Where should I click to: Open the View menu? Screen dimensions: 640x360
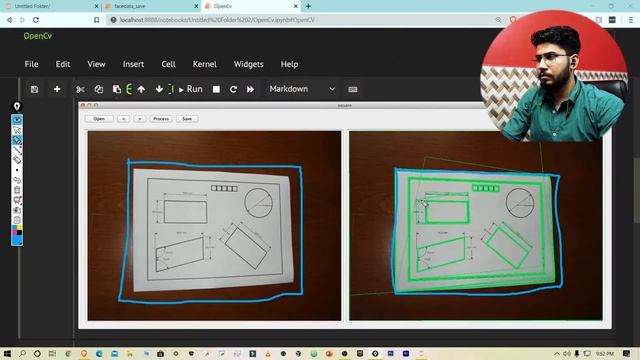[96, 64]
